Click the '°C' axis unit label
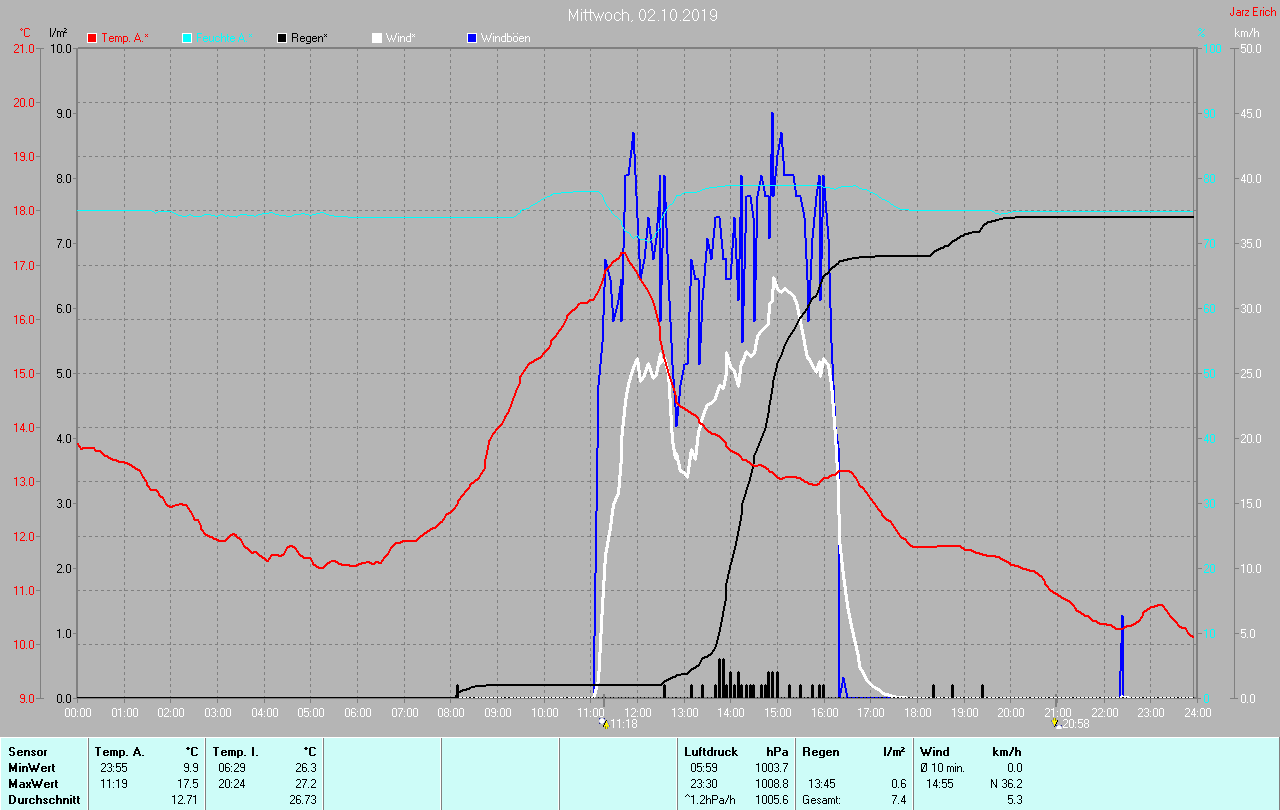1280x810 pixels. 26,33
